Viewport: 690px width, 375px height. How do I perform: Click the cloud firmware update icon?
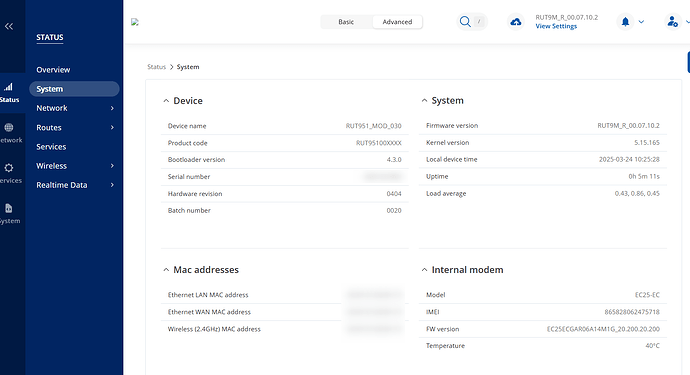point(516,22)
